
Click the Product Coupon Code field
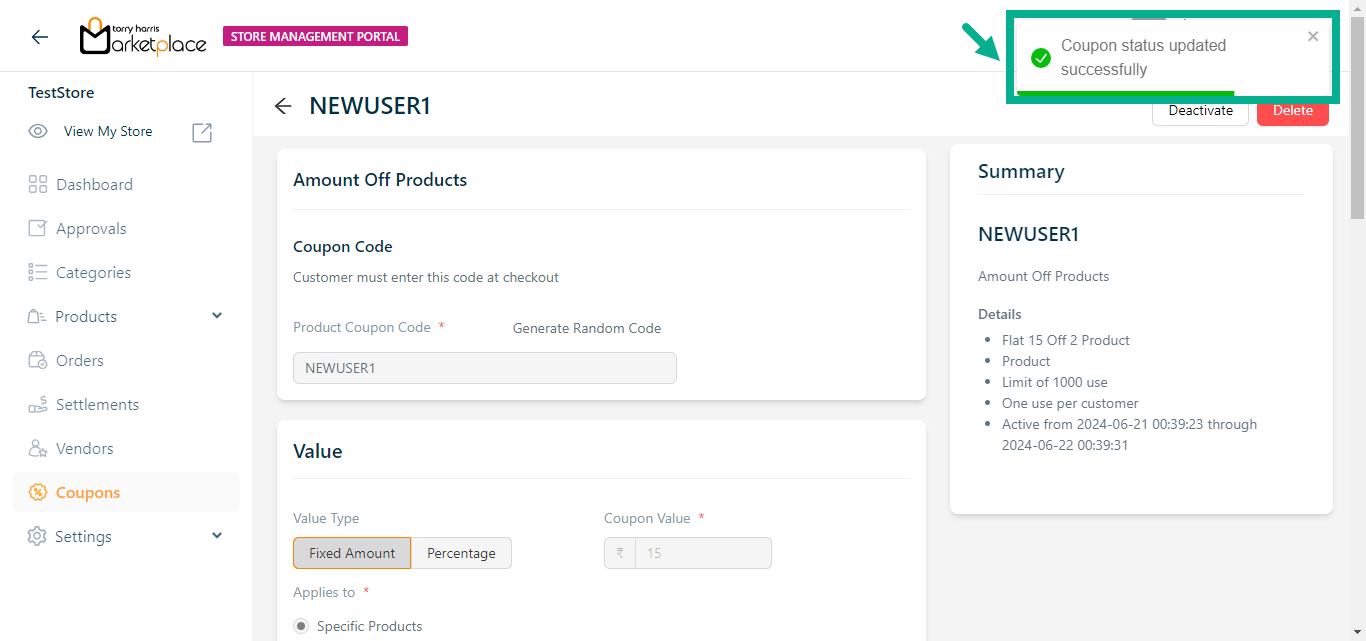click(x=484, y=368)
